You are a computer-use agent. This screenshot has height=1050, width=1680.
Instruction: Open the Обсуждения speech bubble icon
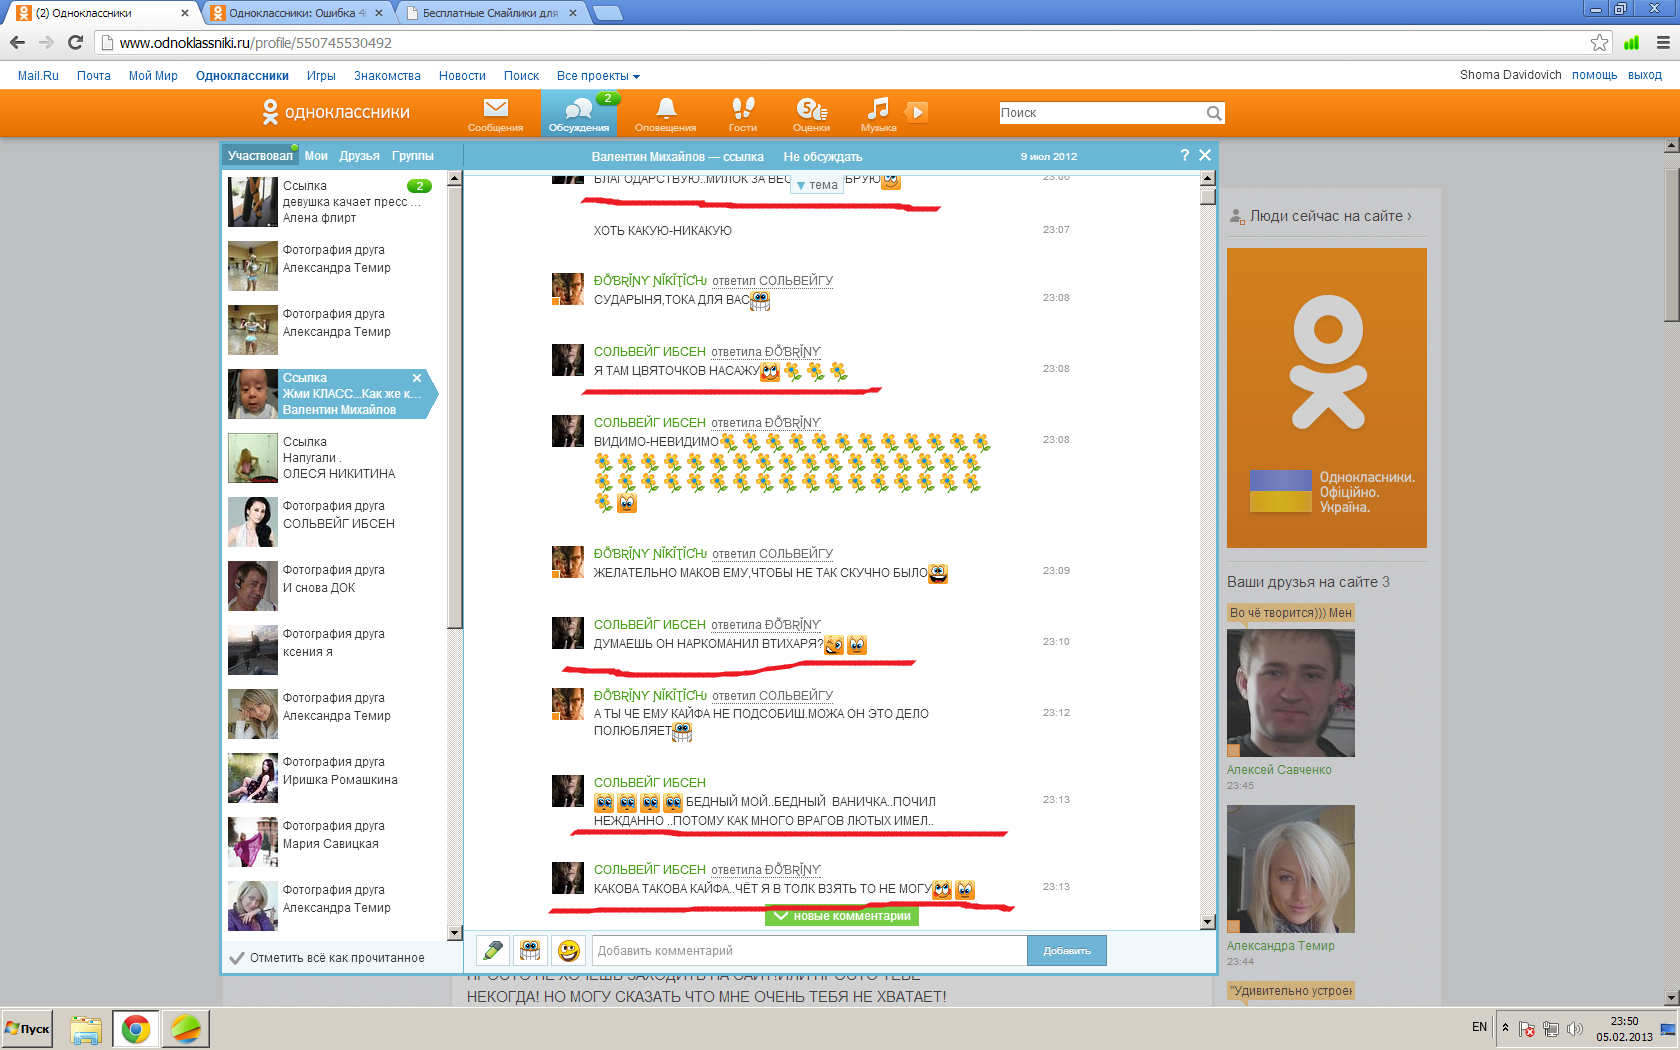pos(579,113)
